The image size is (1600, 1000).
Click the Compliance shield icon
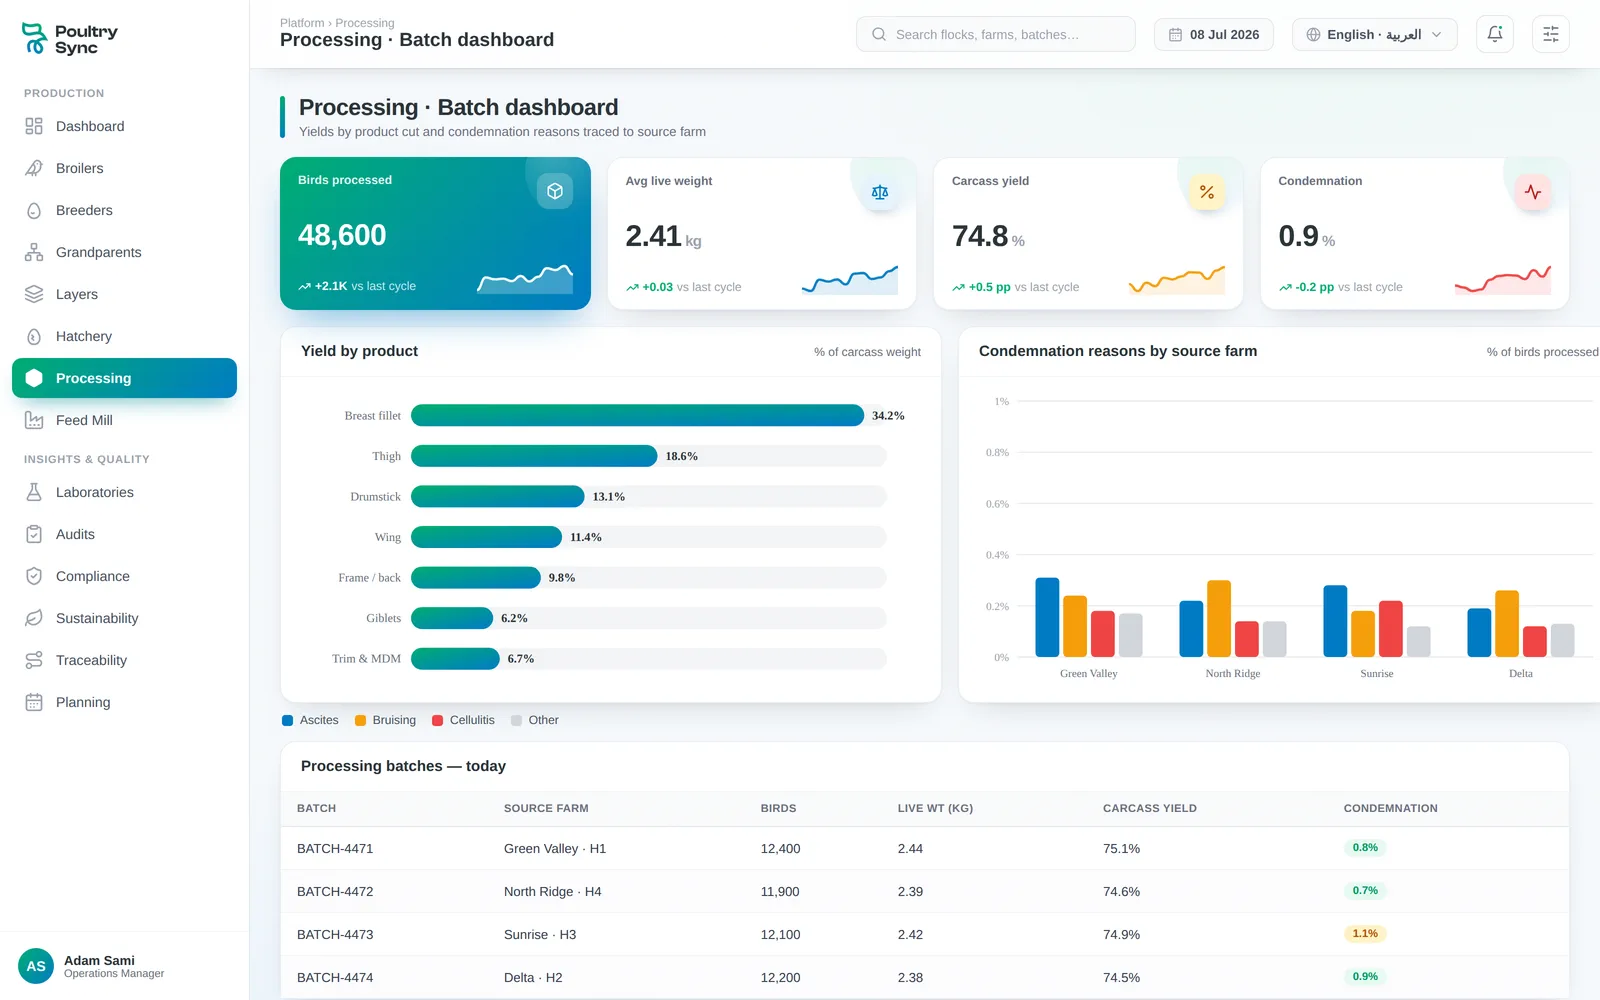coord(34,576)
